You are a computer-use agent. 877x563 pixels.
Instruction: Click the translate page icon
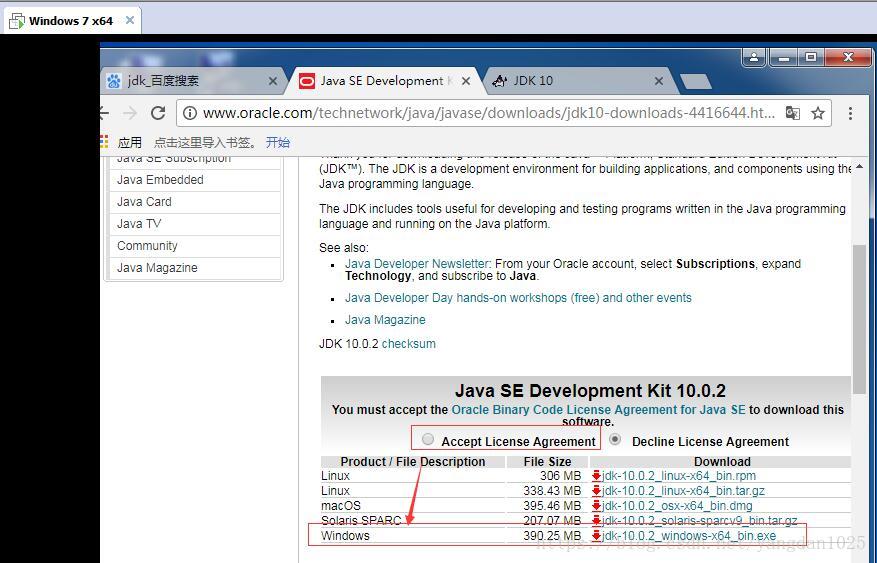pyautogui.click(x=793, y=113)
